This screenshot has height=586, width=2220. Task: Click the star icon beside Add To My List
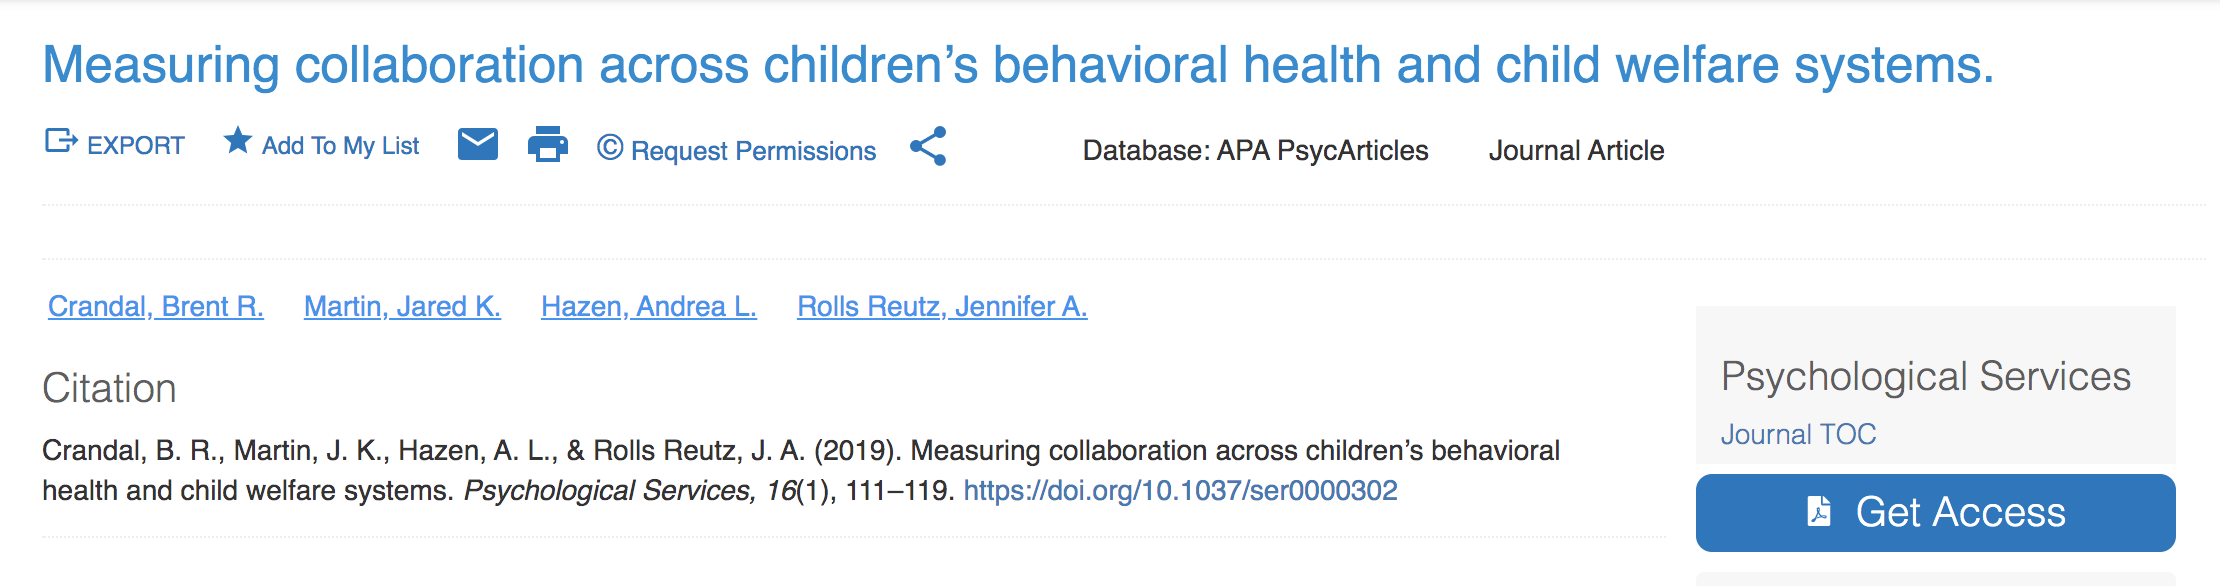pos(237,141)
